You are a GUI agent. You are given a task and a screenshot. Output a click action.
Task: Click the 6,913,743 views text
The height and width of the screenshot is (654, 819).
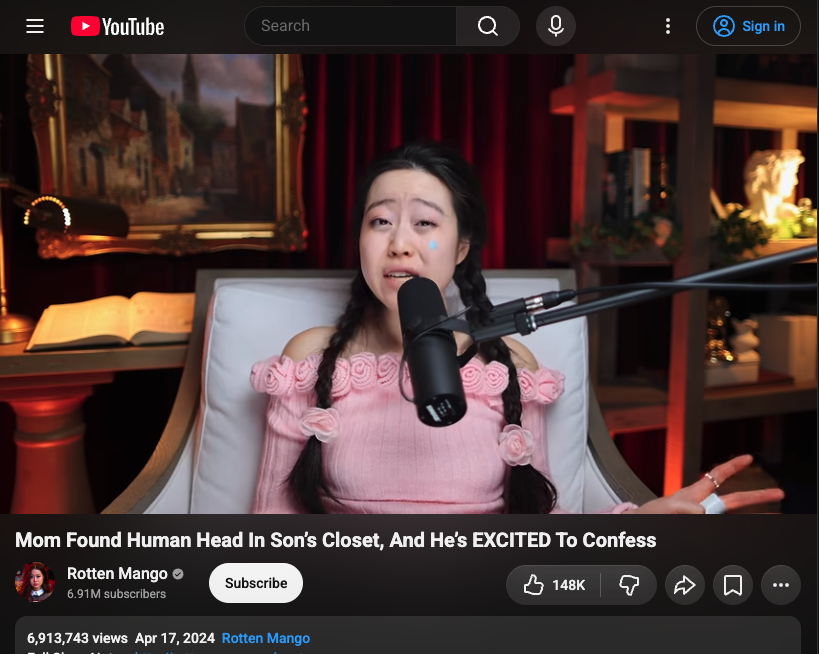click(77, 638)
